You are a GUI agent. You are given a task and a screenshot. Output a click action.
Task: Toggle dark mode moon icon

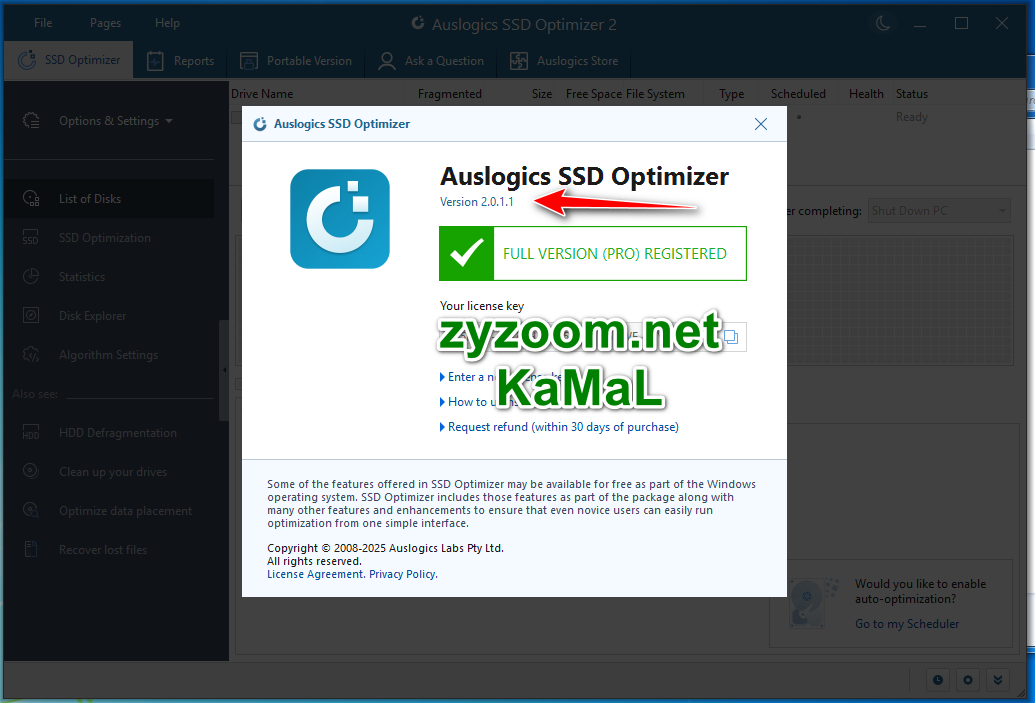point(883,24)
